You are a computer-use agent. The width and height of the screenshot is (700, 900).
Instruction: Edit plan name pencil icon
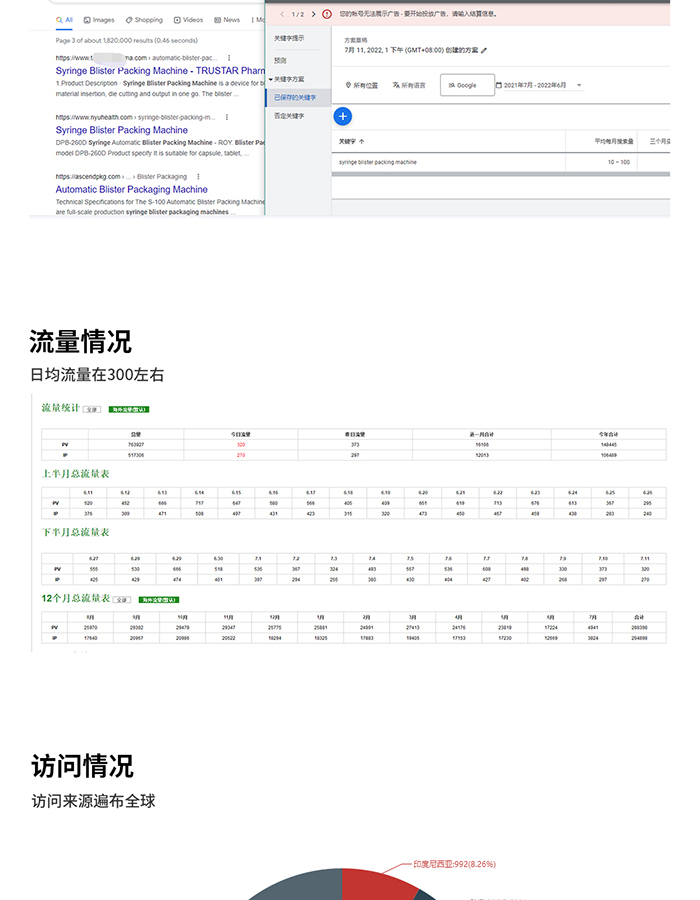(484, 51)
